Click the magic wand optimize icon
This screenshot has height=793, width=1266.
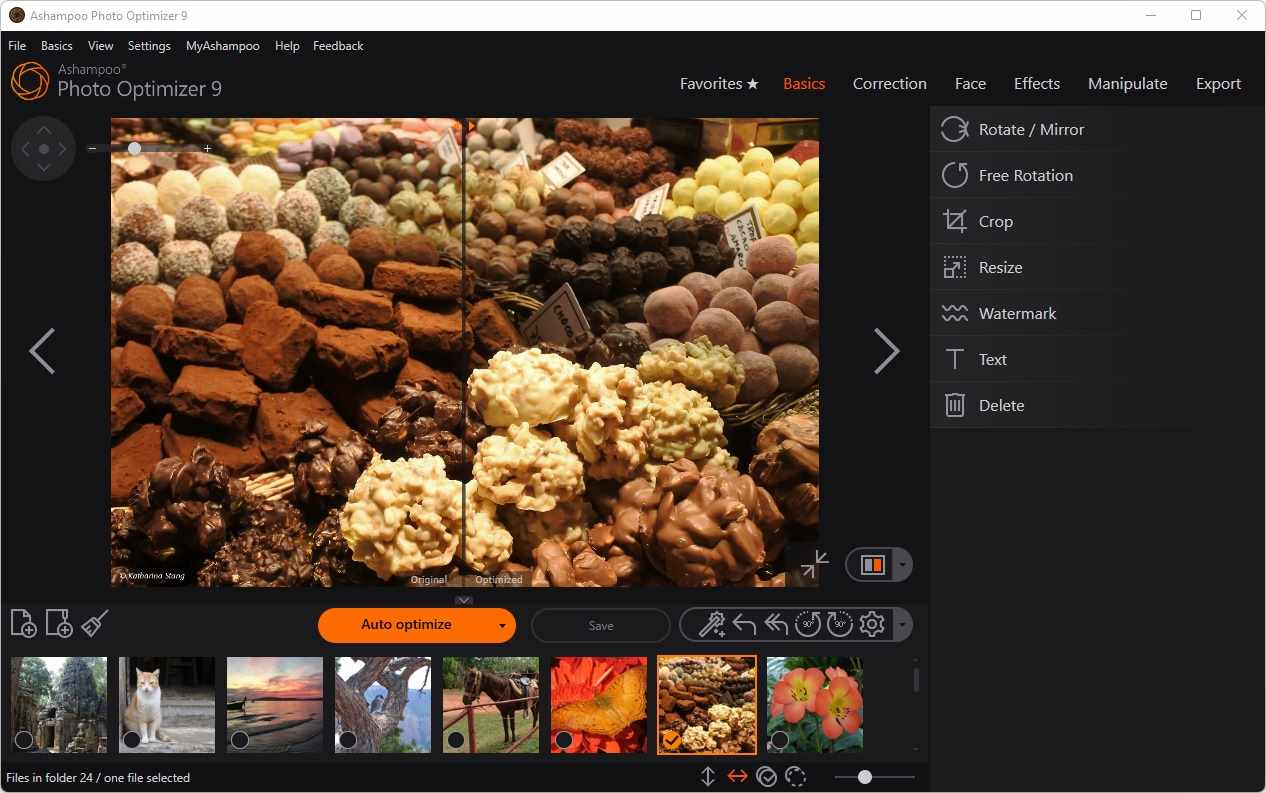click(x=712, y=625)
